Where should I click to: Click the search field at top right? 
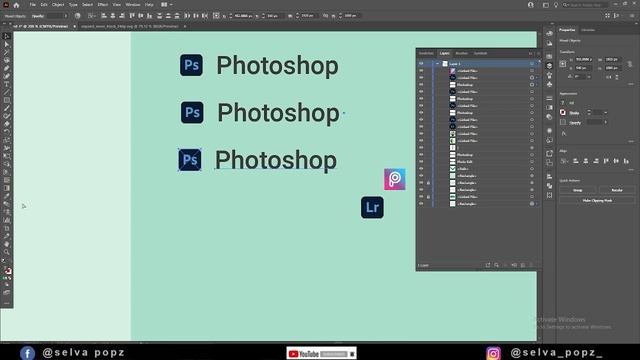coord(585,5)
